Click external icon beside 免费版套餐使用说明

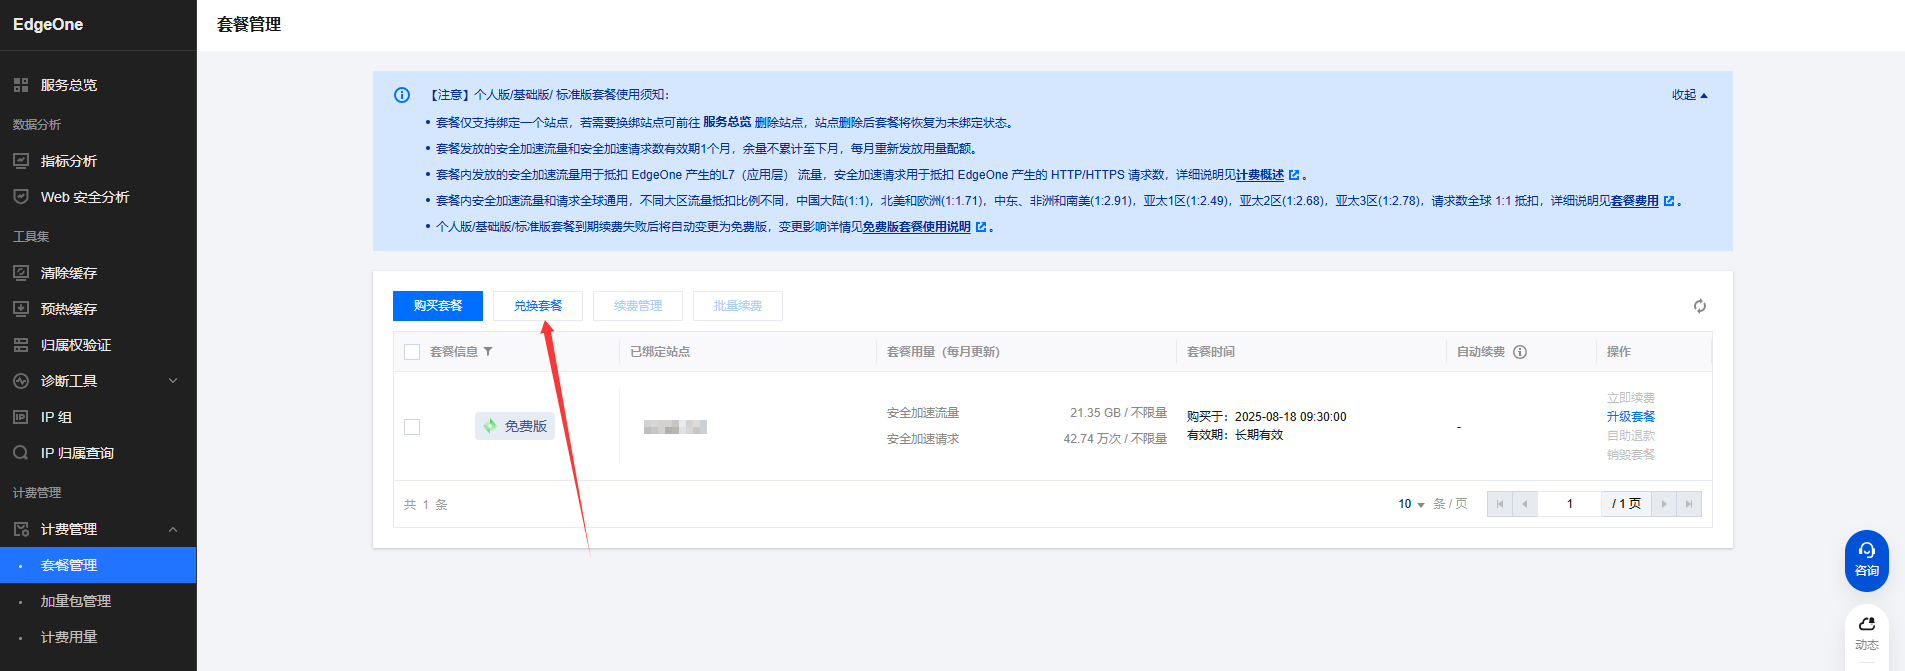pos(981,227)
